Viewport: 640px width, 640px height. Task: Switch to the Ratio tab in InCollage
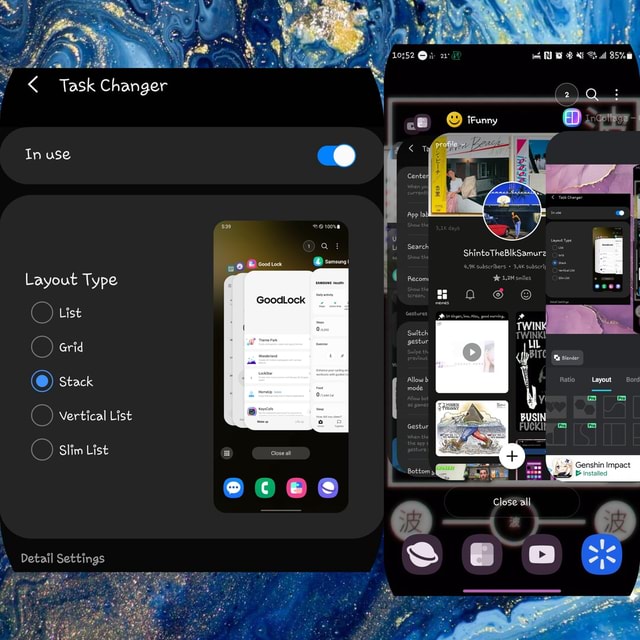click(567, 380)
